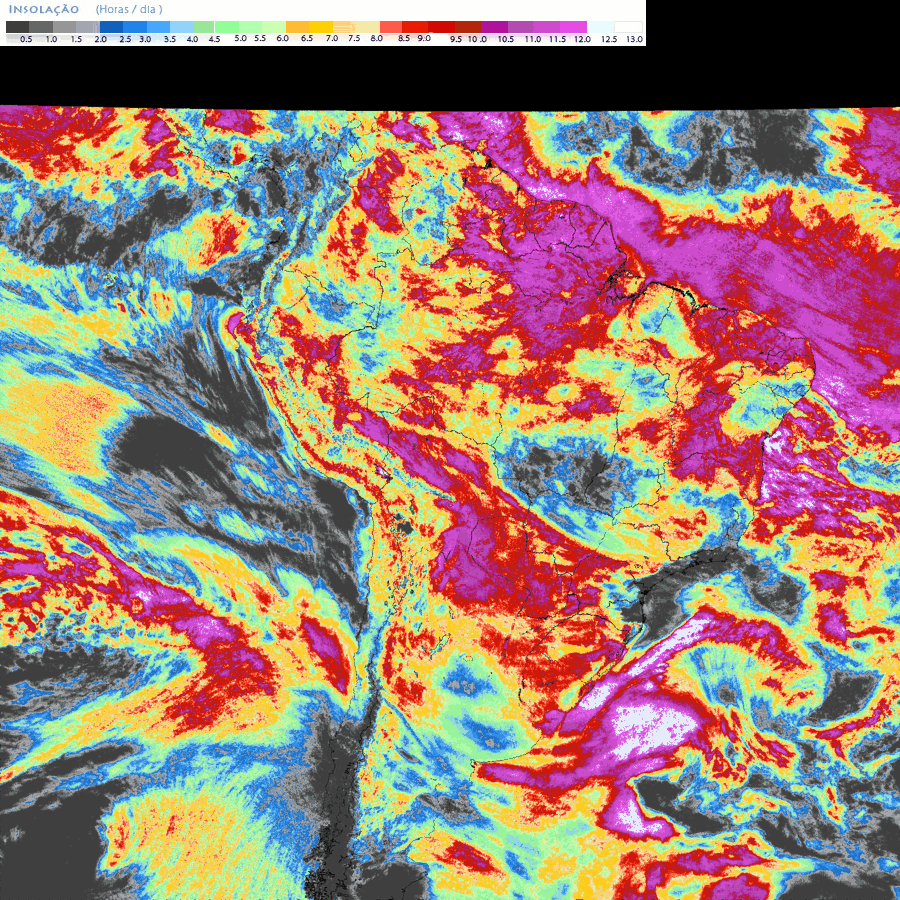Click the 11.0 legend value
Screen dimensions: 900x900
533,40
